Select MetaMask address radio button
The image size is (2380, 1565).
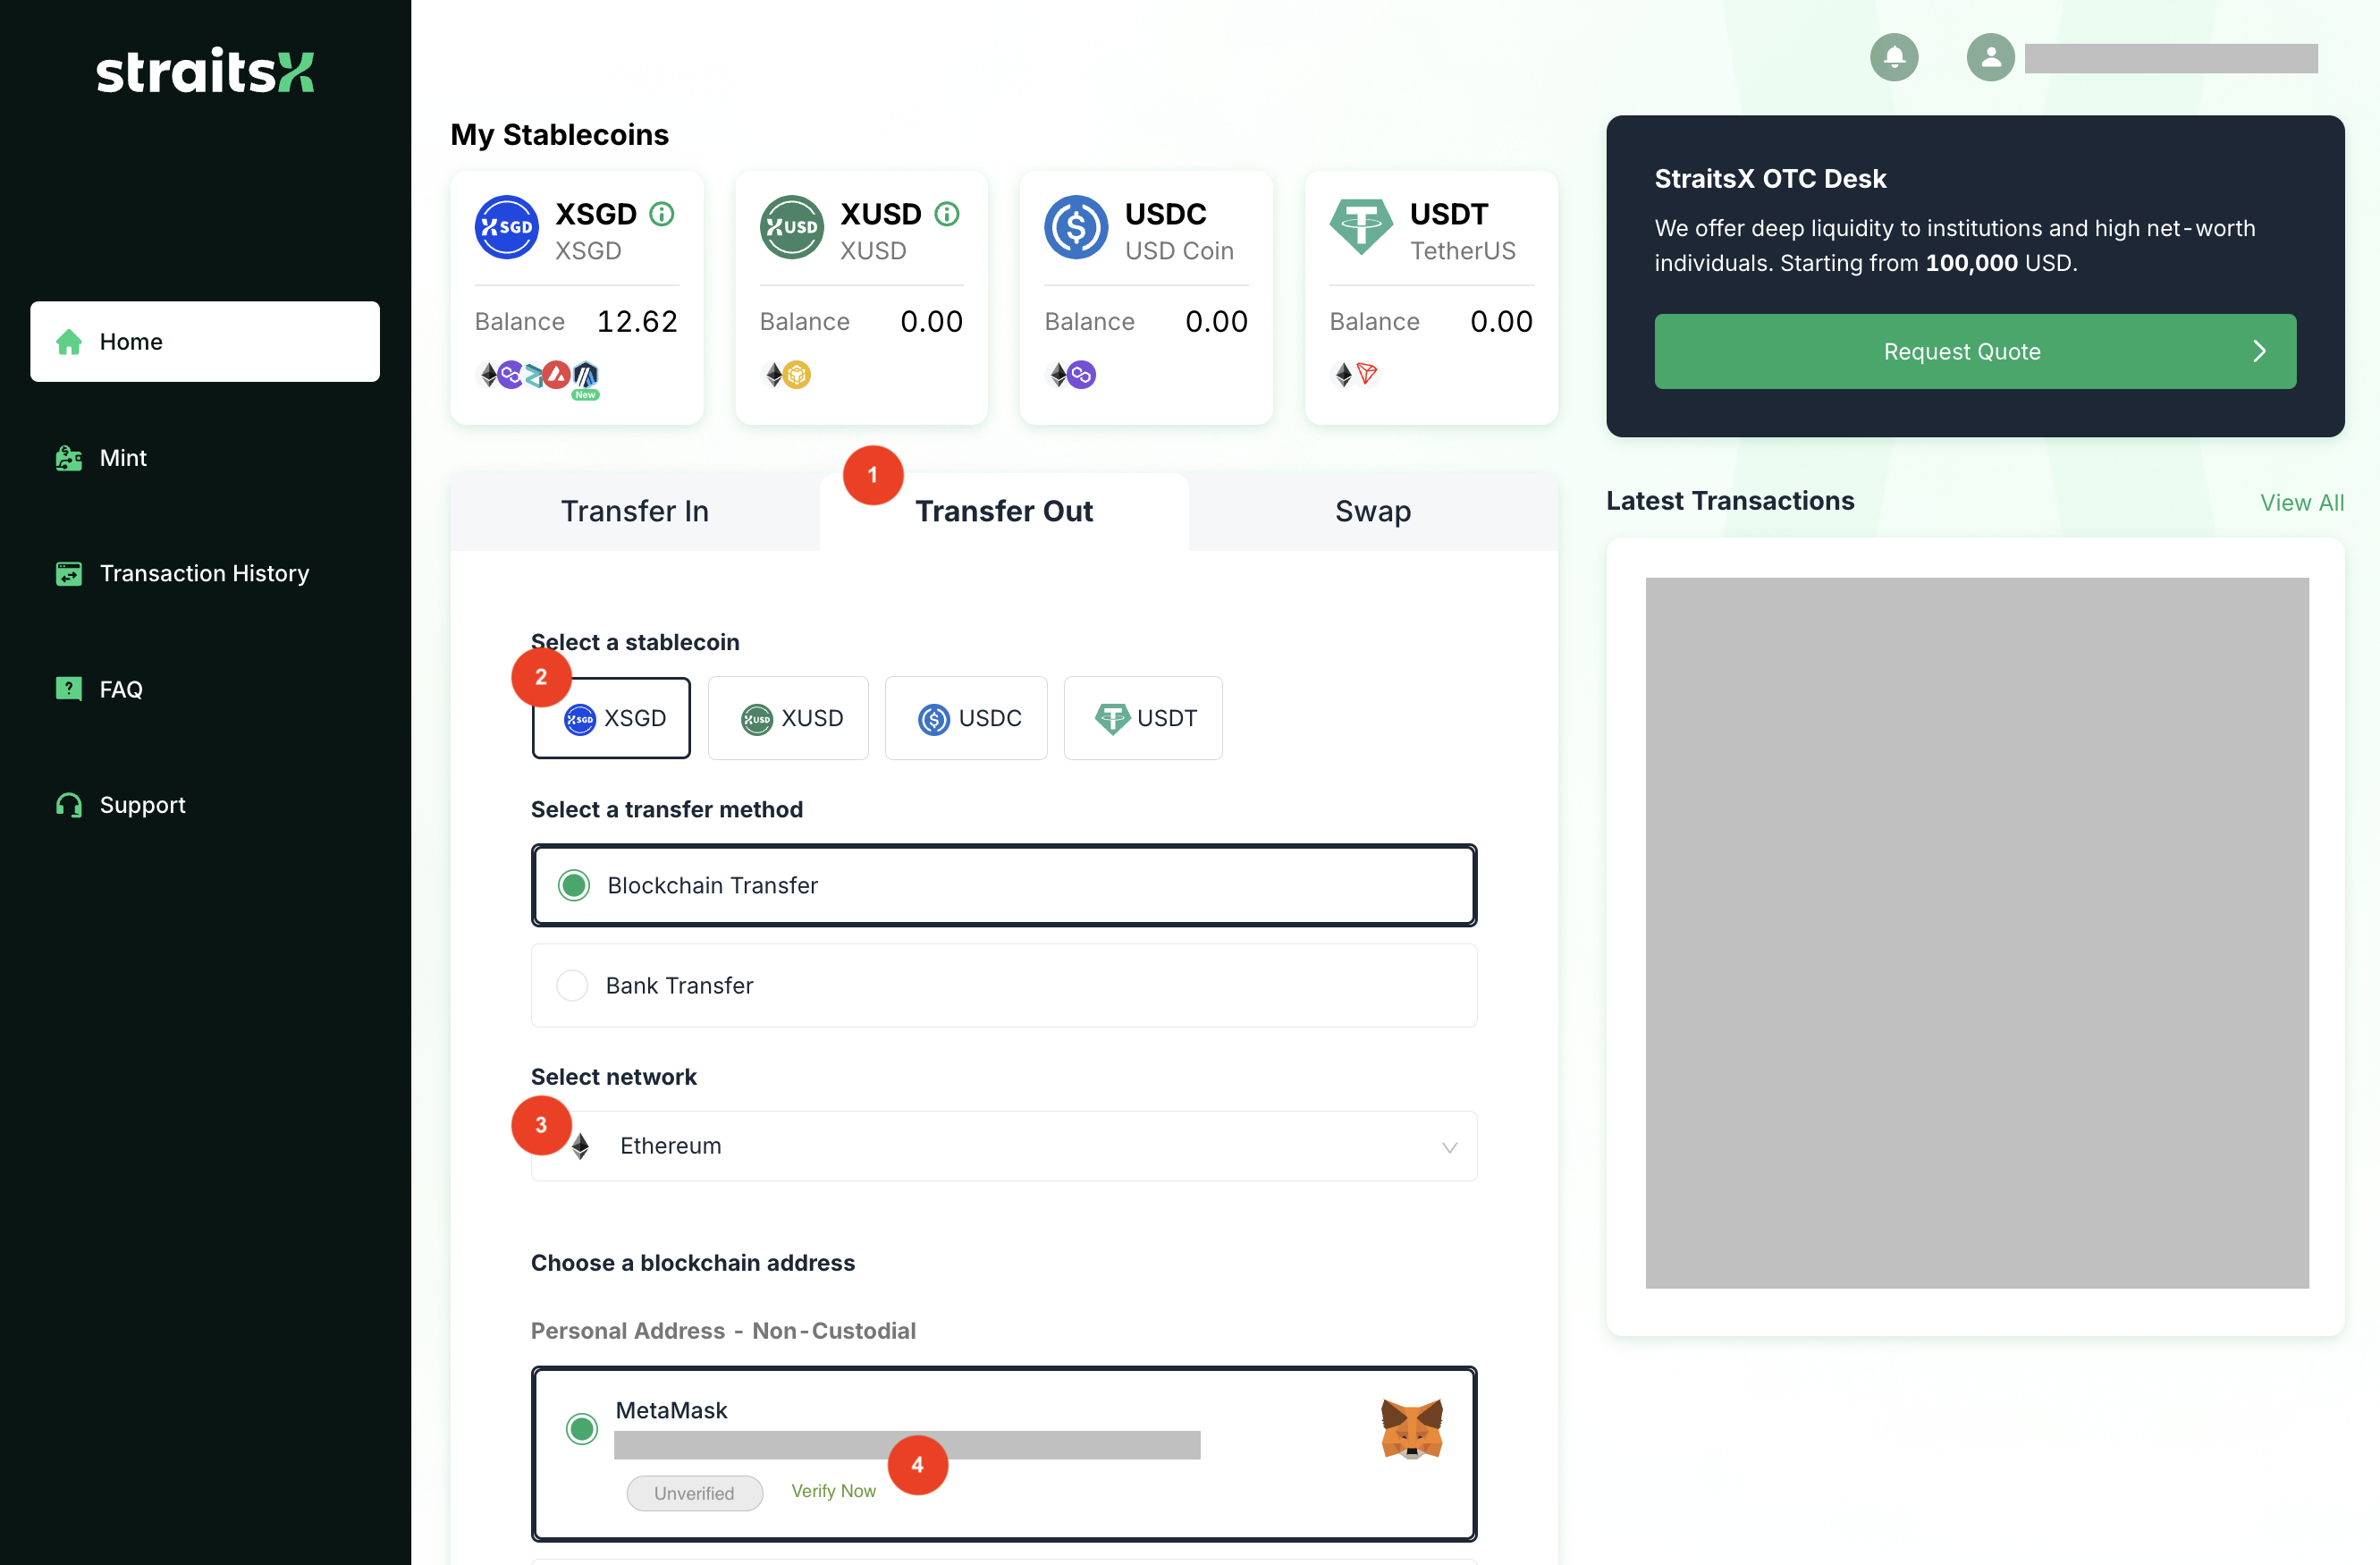[x=582, y=1428]
